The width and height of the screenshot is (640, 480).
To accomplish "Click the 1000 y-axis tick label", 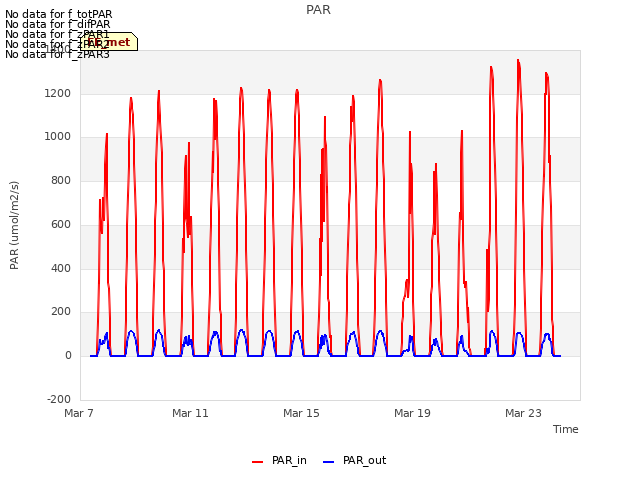I will click(x=58, y=137).
